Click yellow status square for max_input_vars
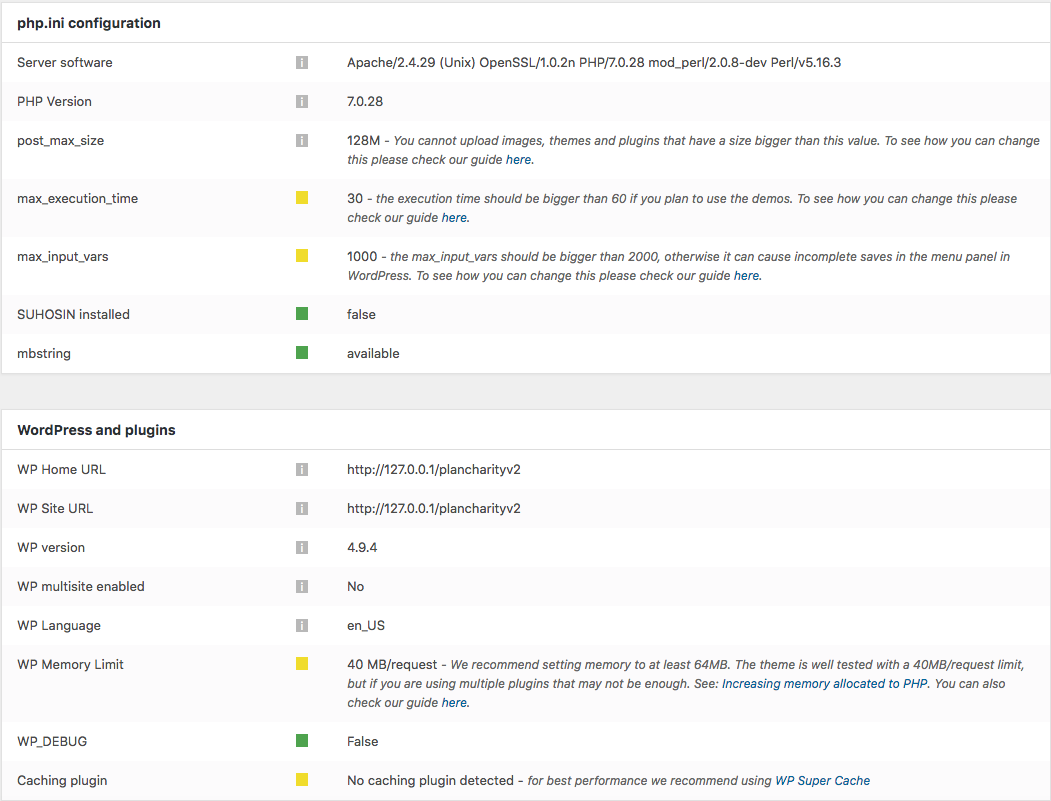The image size is (1051, 801). [x=302, y=256]
